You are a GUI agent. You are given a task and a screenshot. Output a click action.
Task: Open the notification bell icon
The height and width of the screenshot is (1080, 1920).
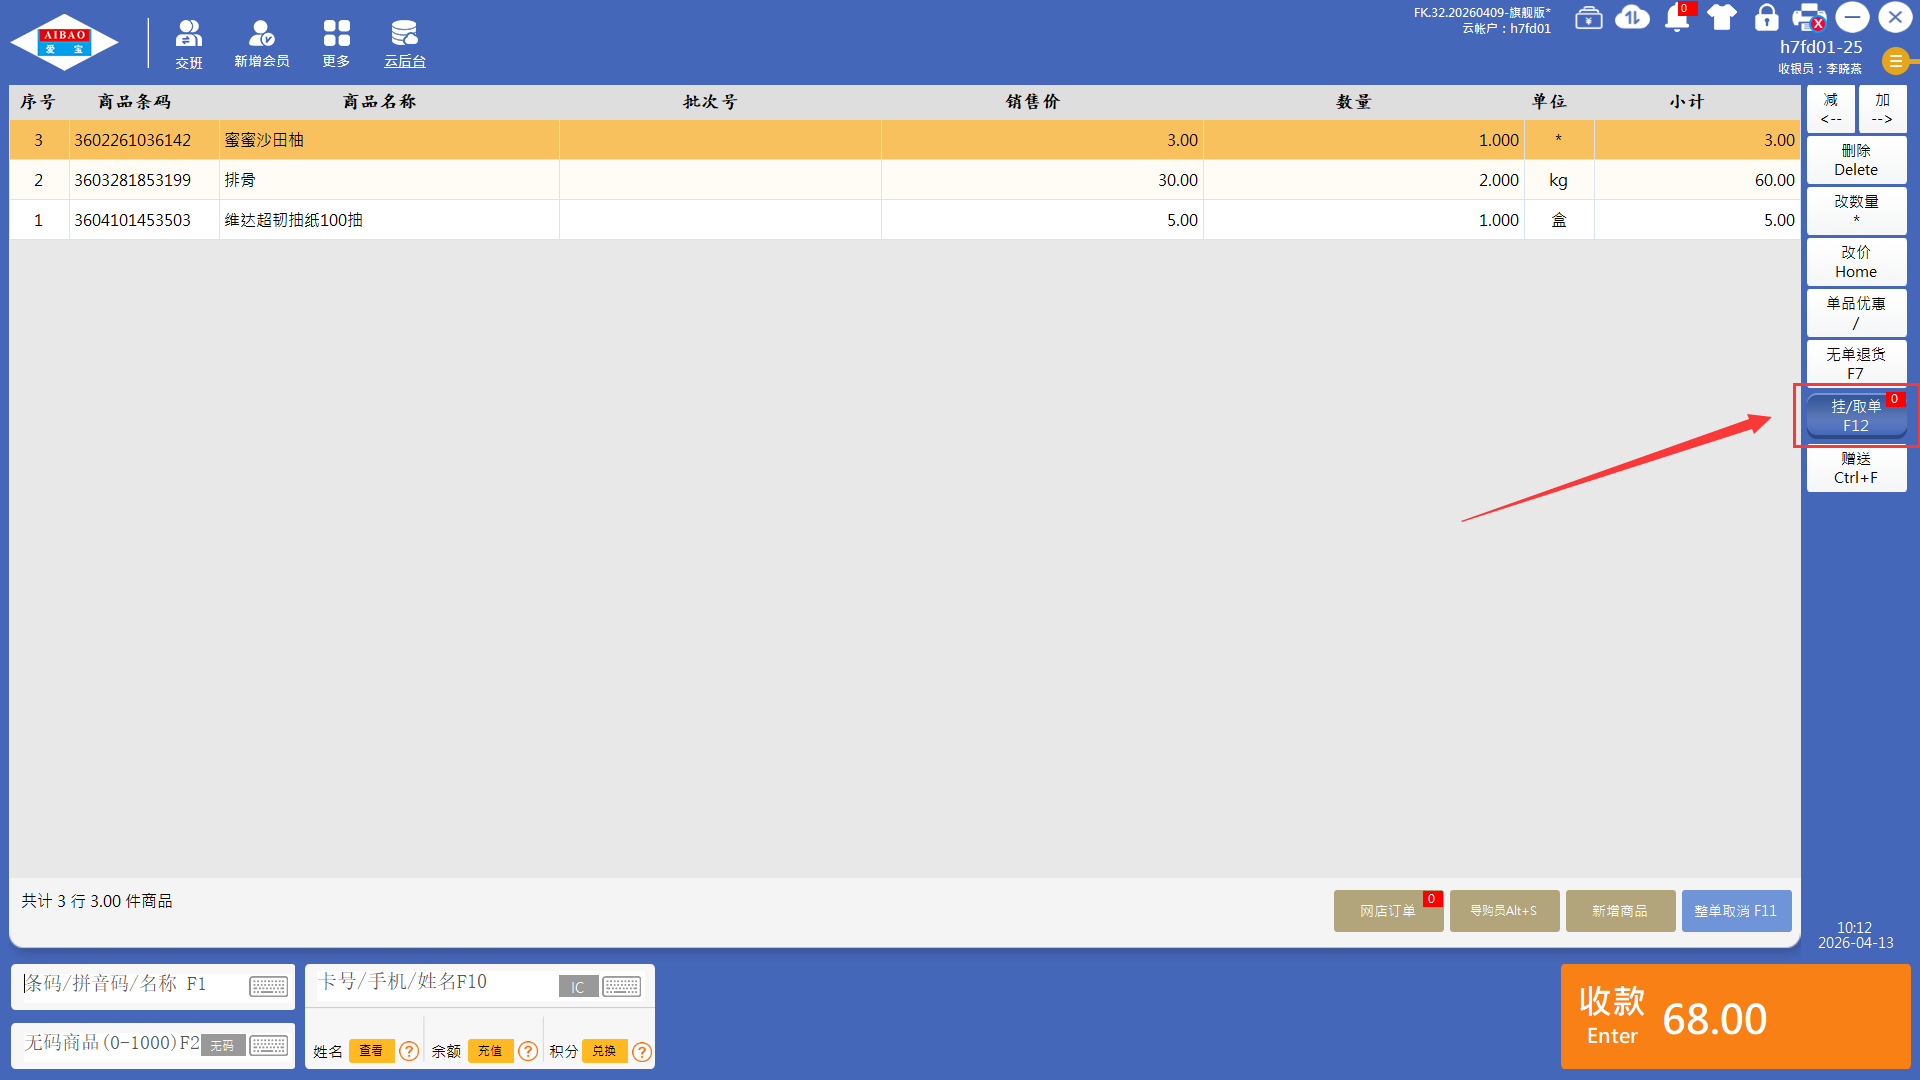click(x=1677, y=18)
